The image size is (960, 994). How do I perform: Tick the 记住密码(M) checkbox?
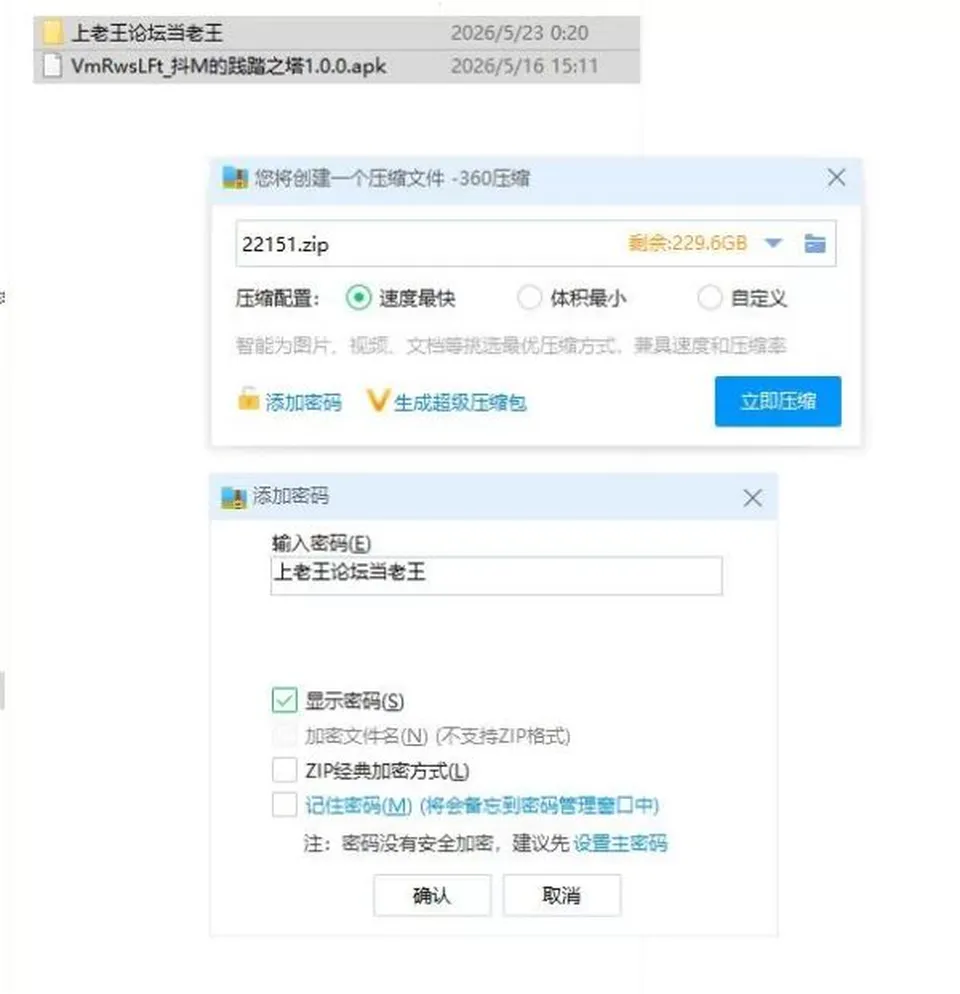(284, 805)
